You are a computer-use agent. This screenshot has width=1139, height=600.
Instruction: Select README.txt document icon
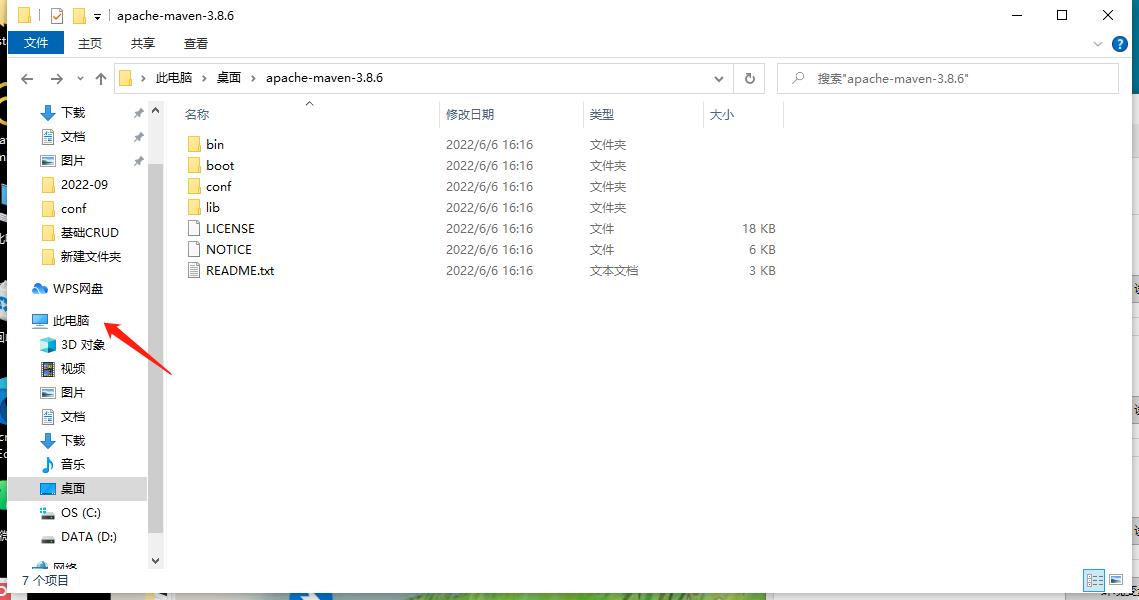194,270
